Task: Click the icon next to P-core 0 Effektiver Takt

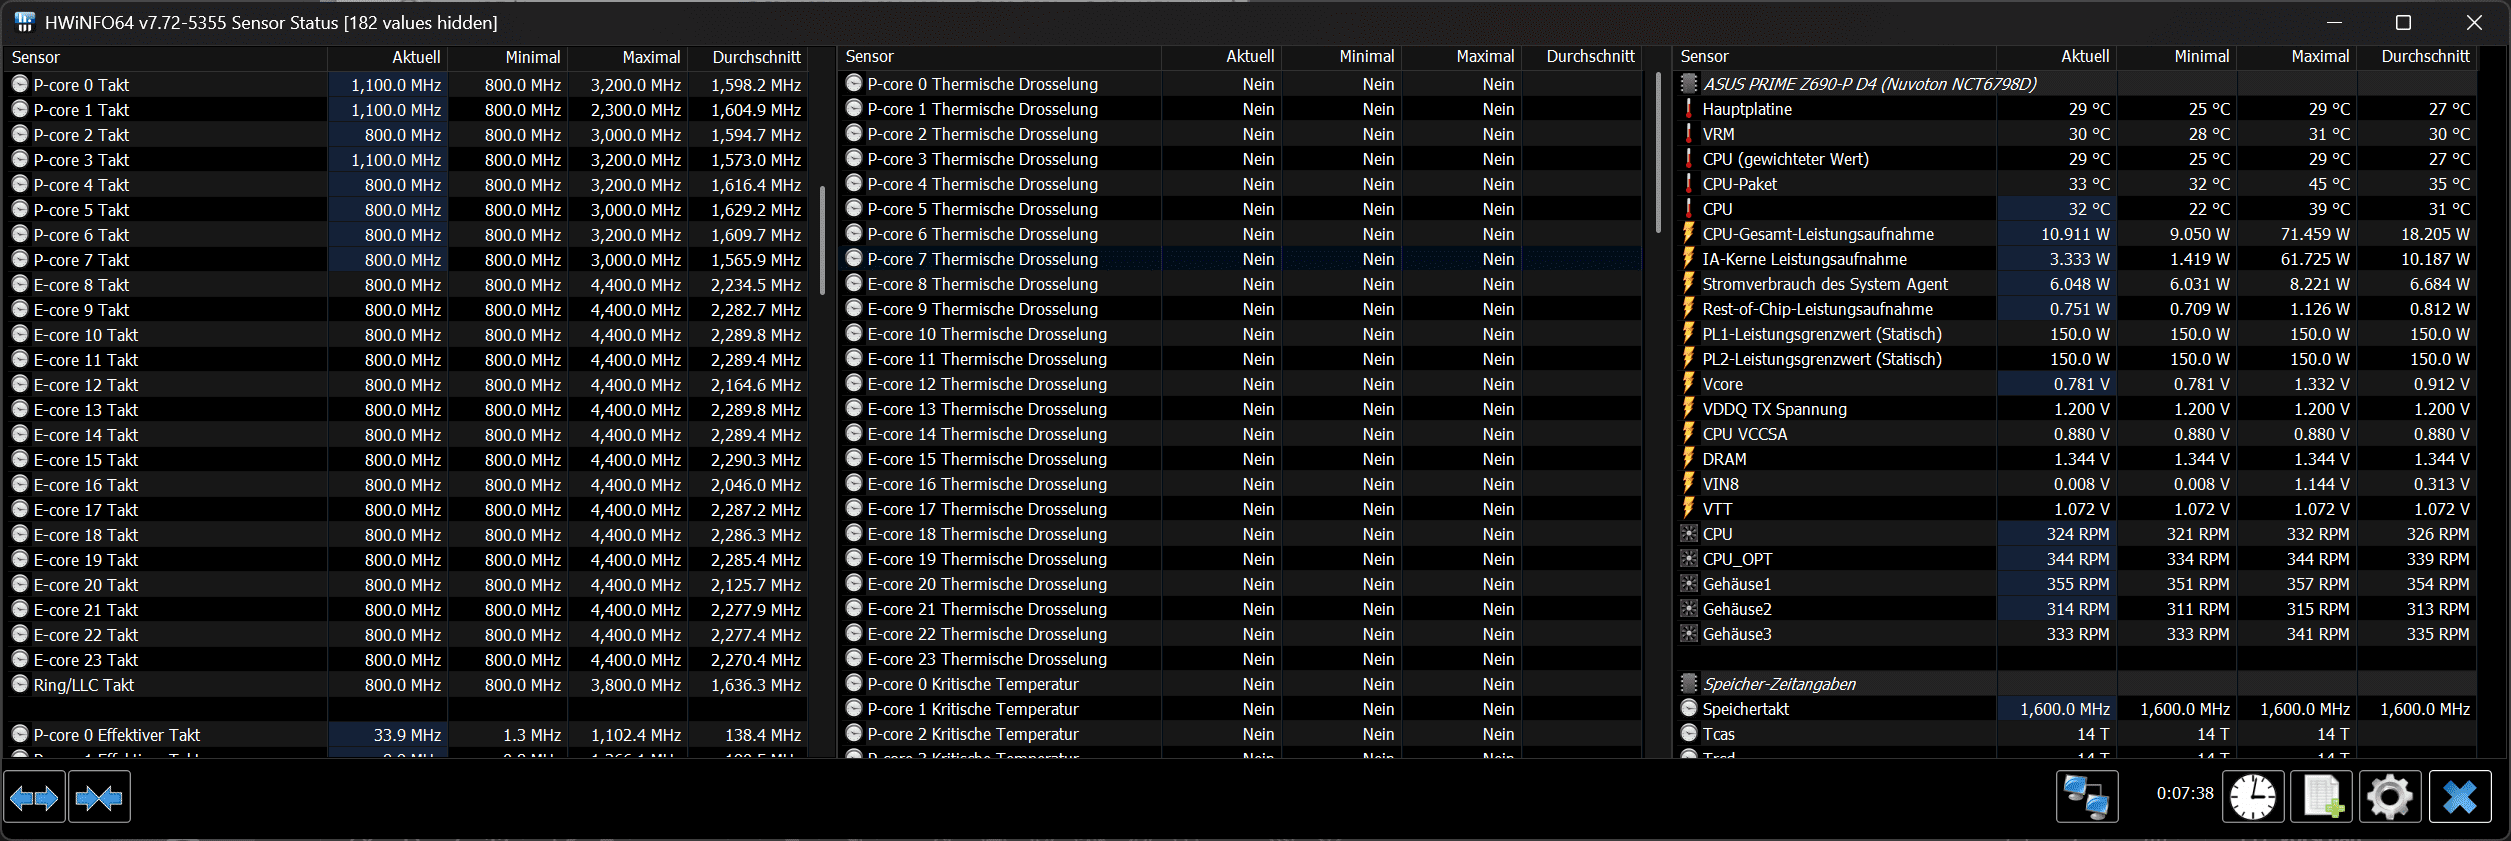Action: tap(20, 735)
